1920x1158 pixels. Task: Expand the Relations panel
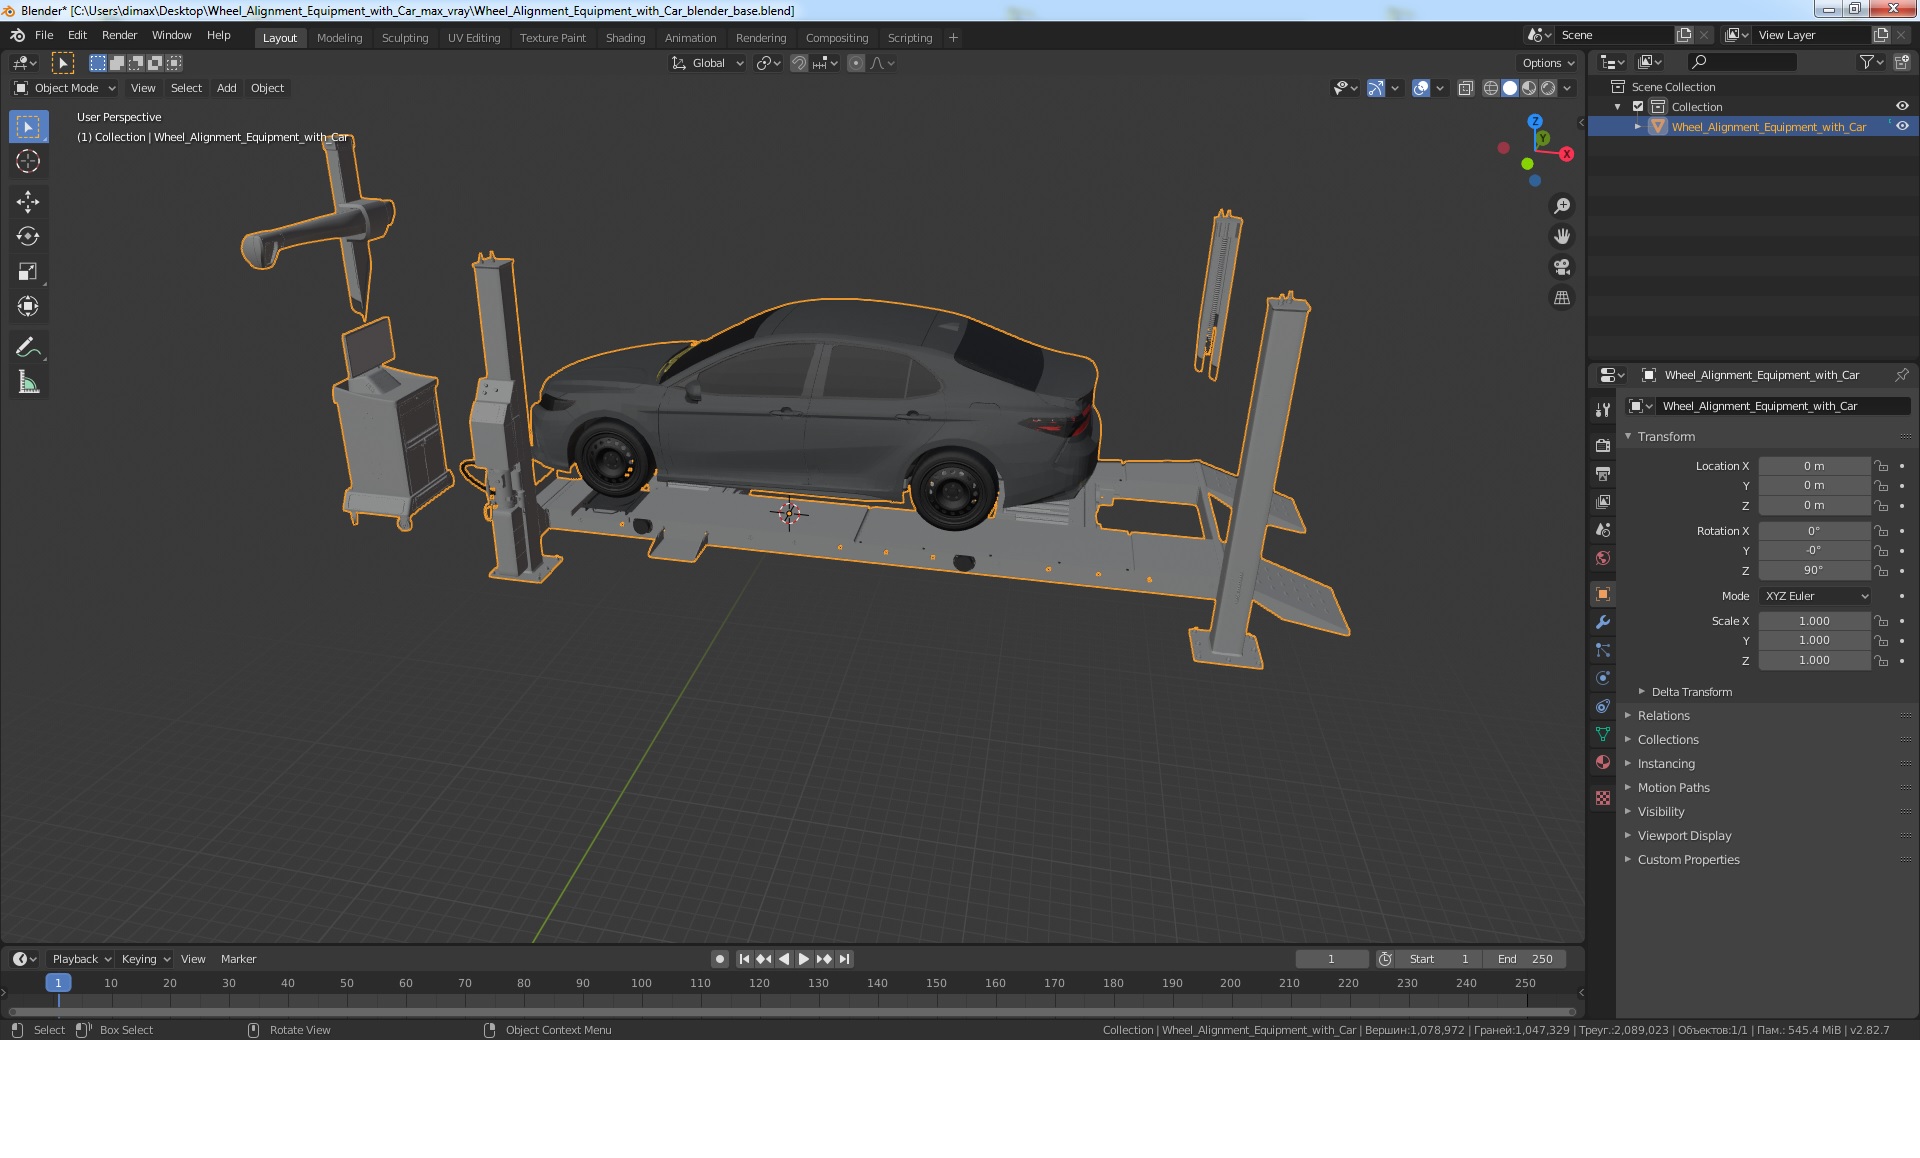point(1663,716)
